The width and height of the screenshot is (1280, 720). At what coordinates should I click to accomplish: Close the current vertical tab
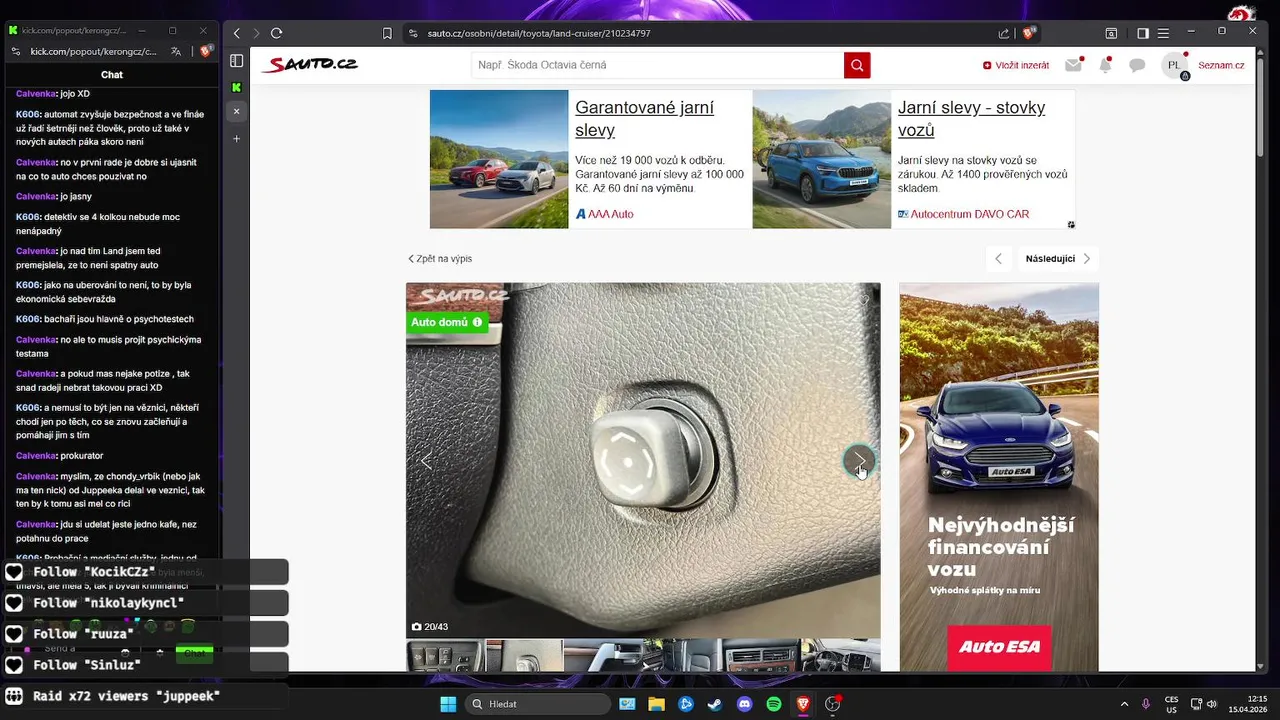[x=237, y=111]
